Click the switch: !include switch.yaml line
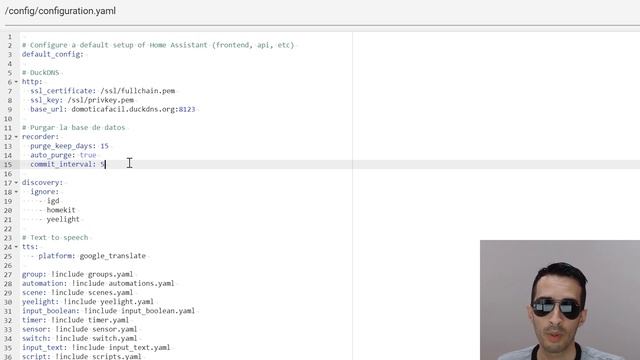This screenshot has width=640, height=360. pos(80,338)
